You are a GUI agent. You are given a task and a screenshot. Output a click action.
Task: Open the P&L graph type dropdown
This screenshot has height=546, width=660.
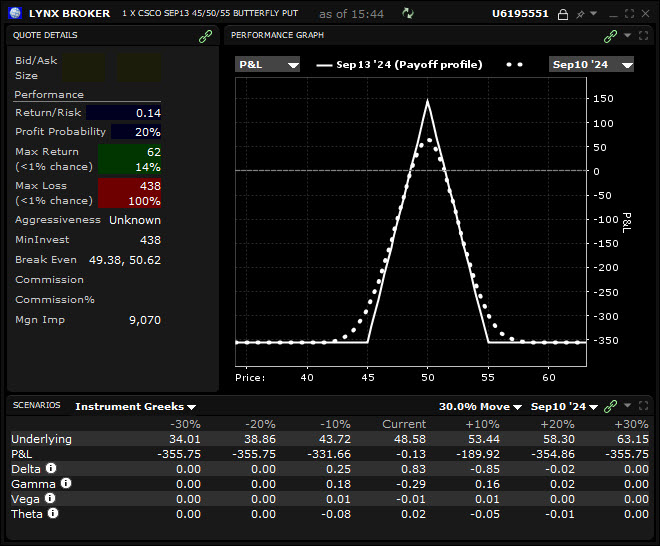click(267, 64)
